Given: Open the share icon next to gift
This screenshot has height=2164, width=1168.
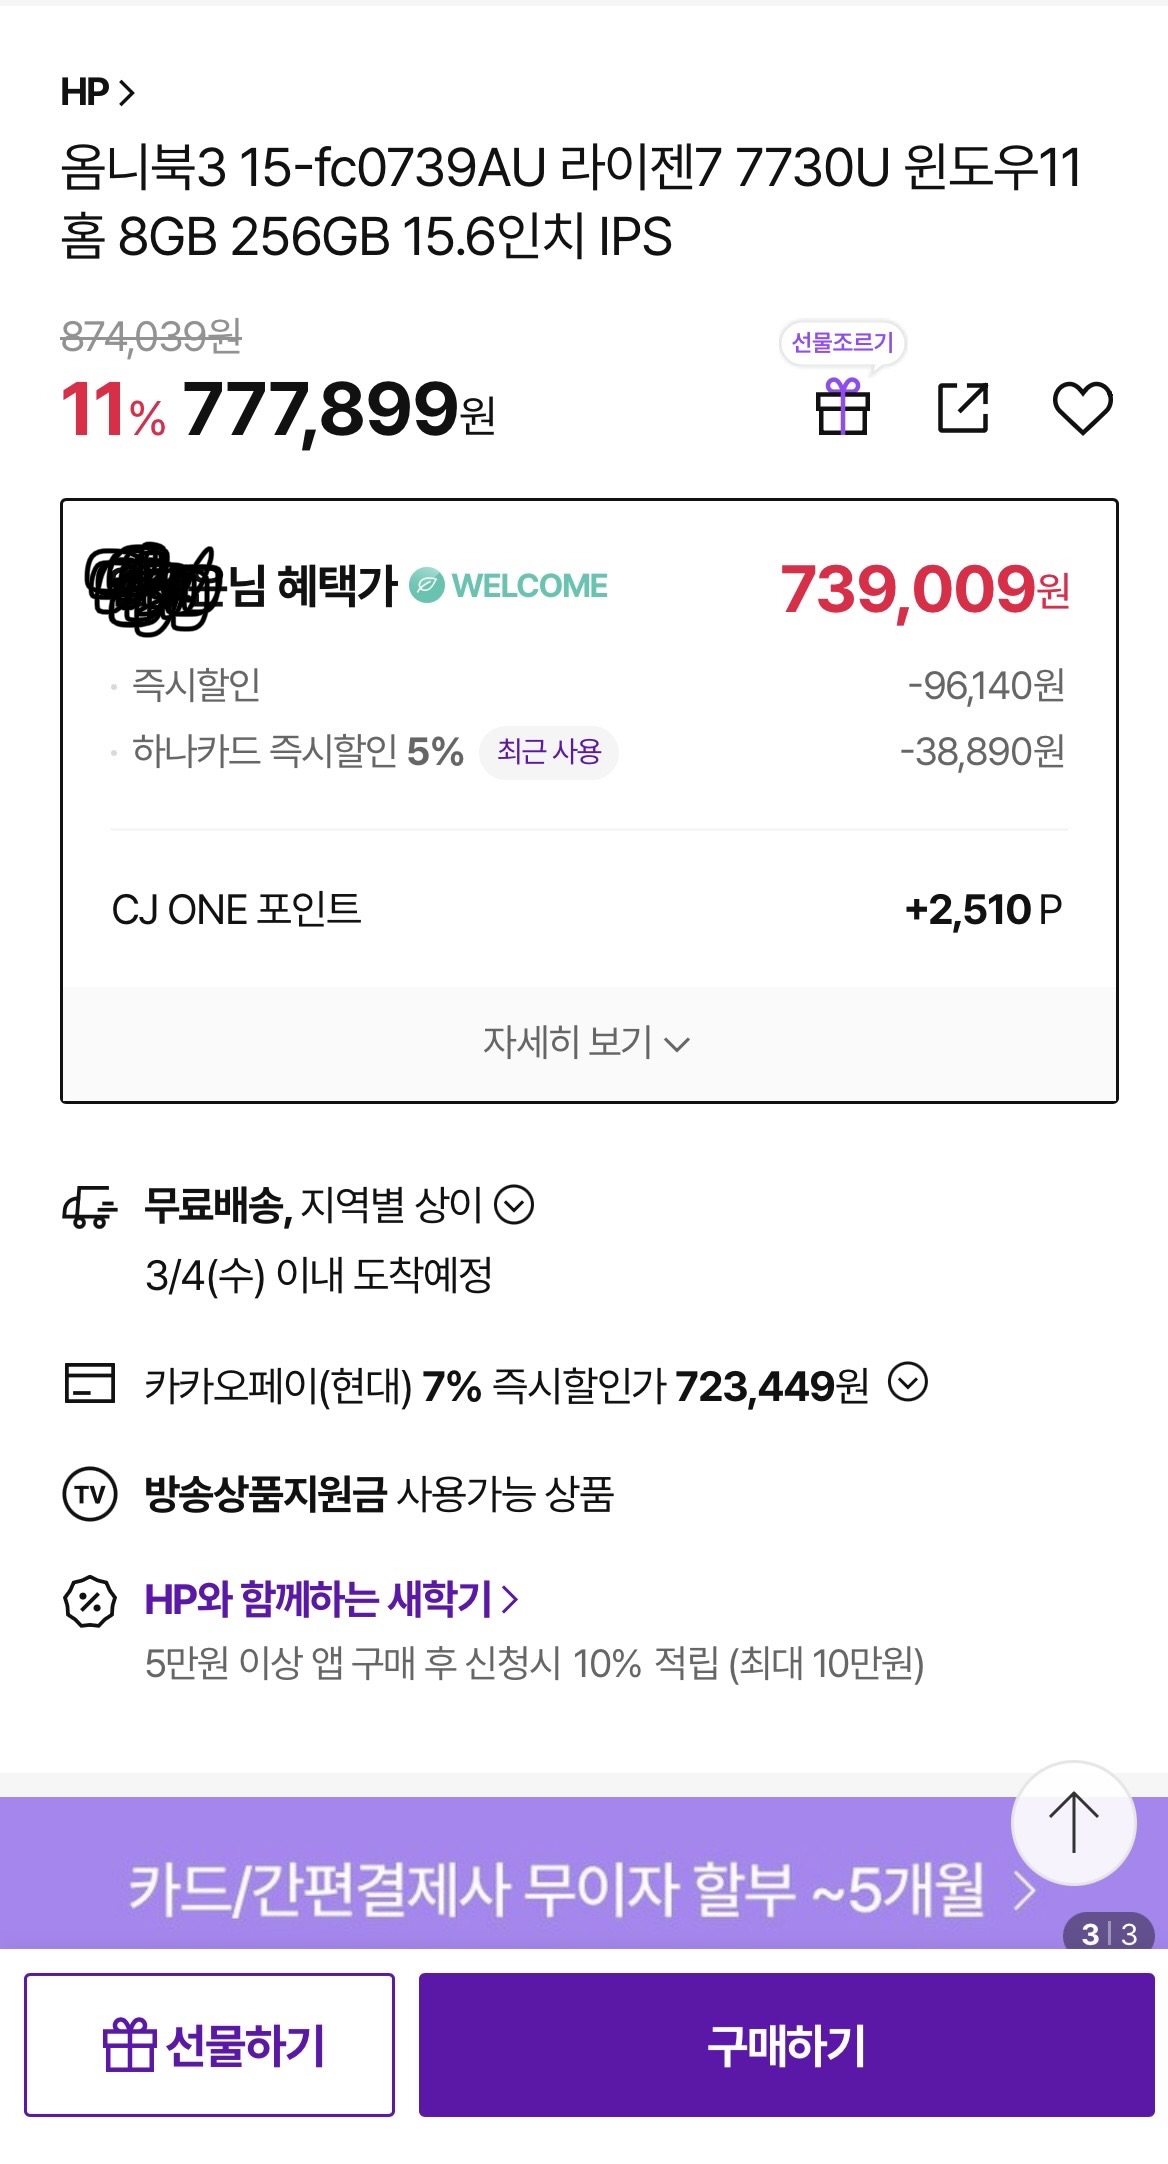Looking at the screenshot, I should point(963,407).
